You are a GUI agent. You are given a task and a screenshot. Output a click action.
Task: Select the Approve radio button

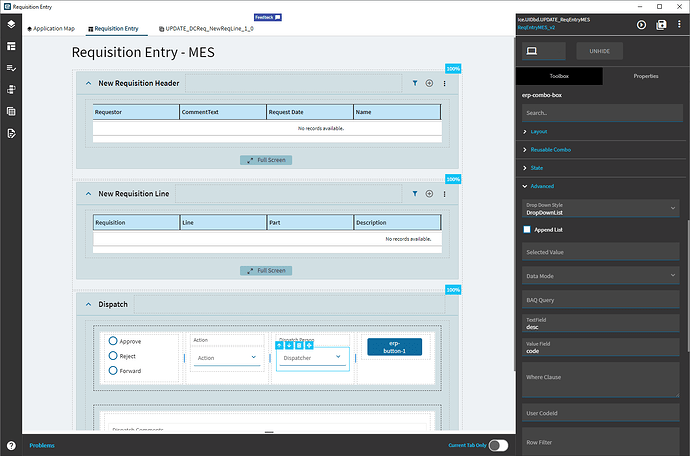pyautogui.click(x=113, y=341)
